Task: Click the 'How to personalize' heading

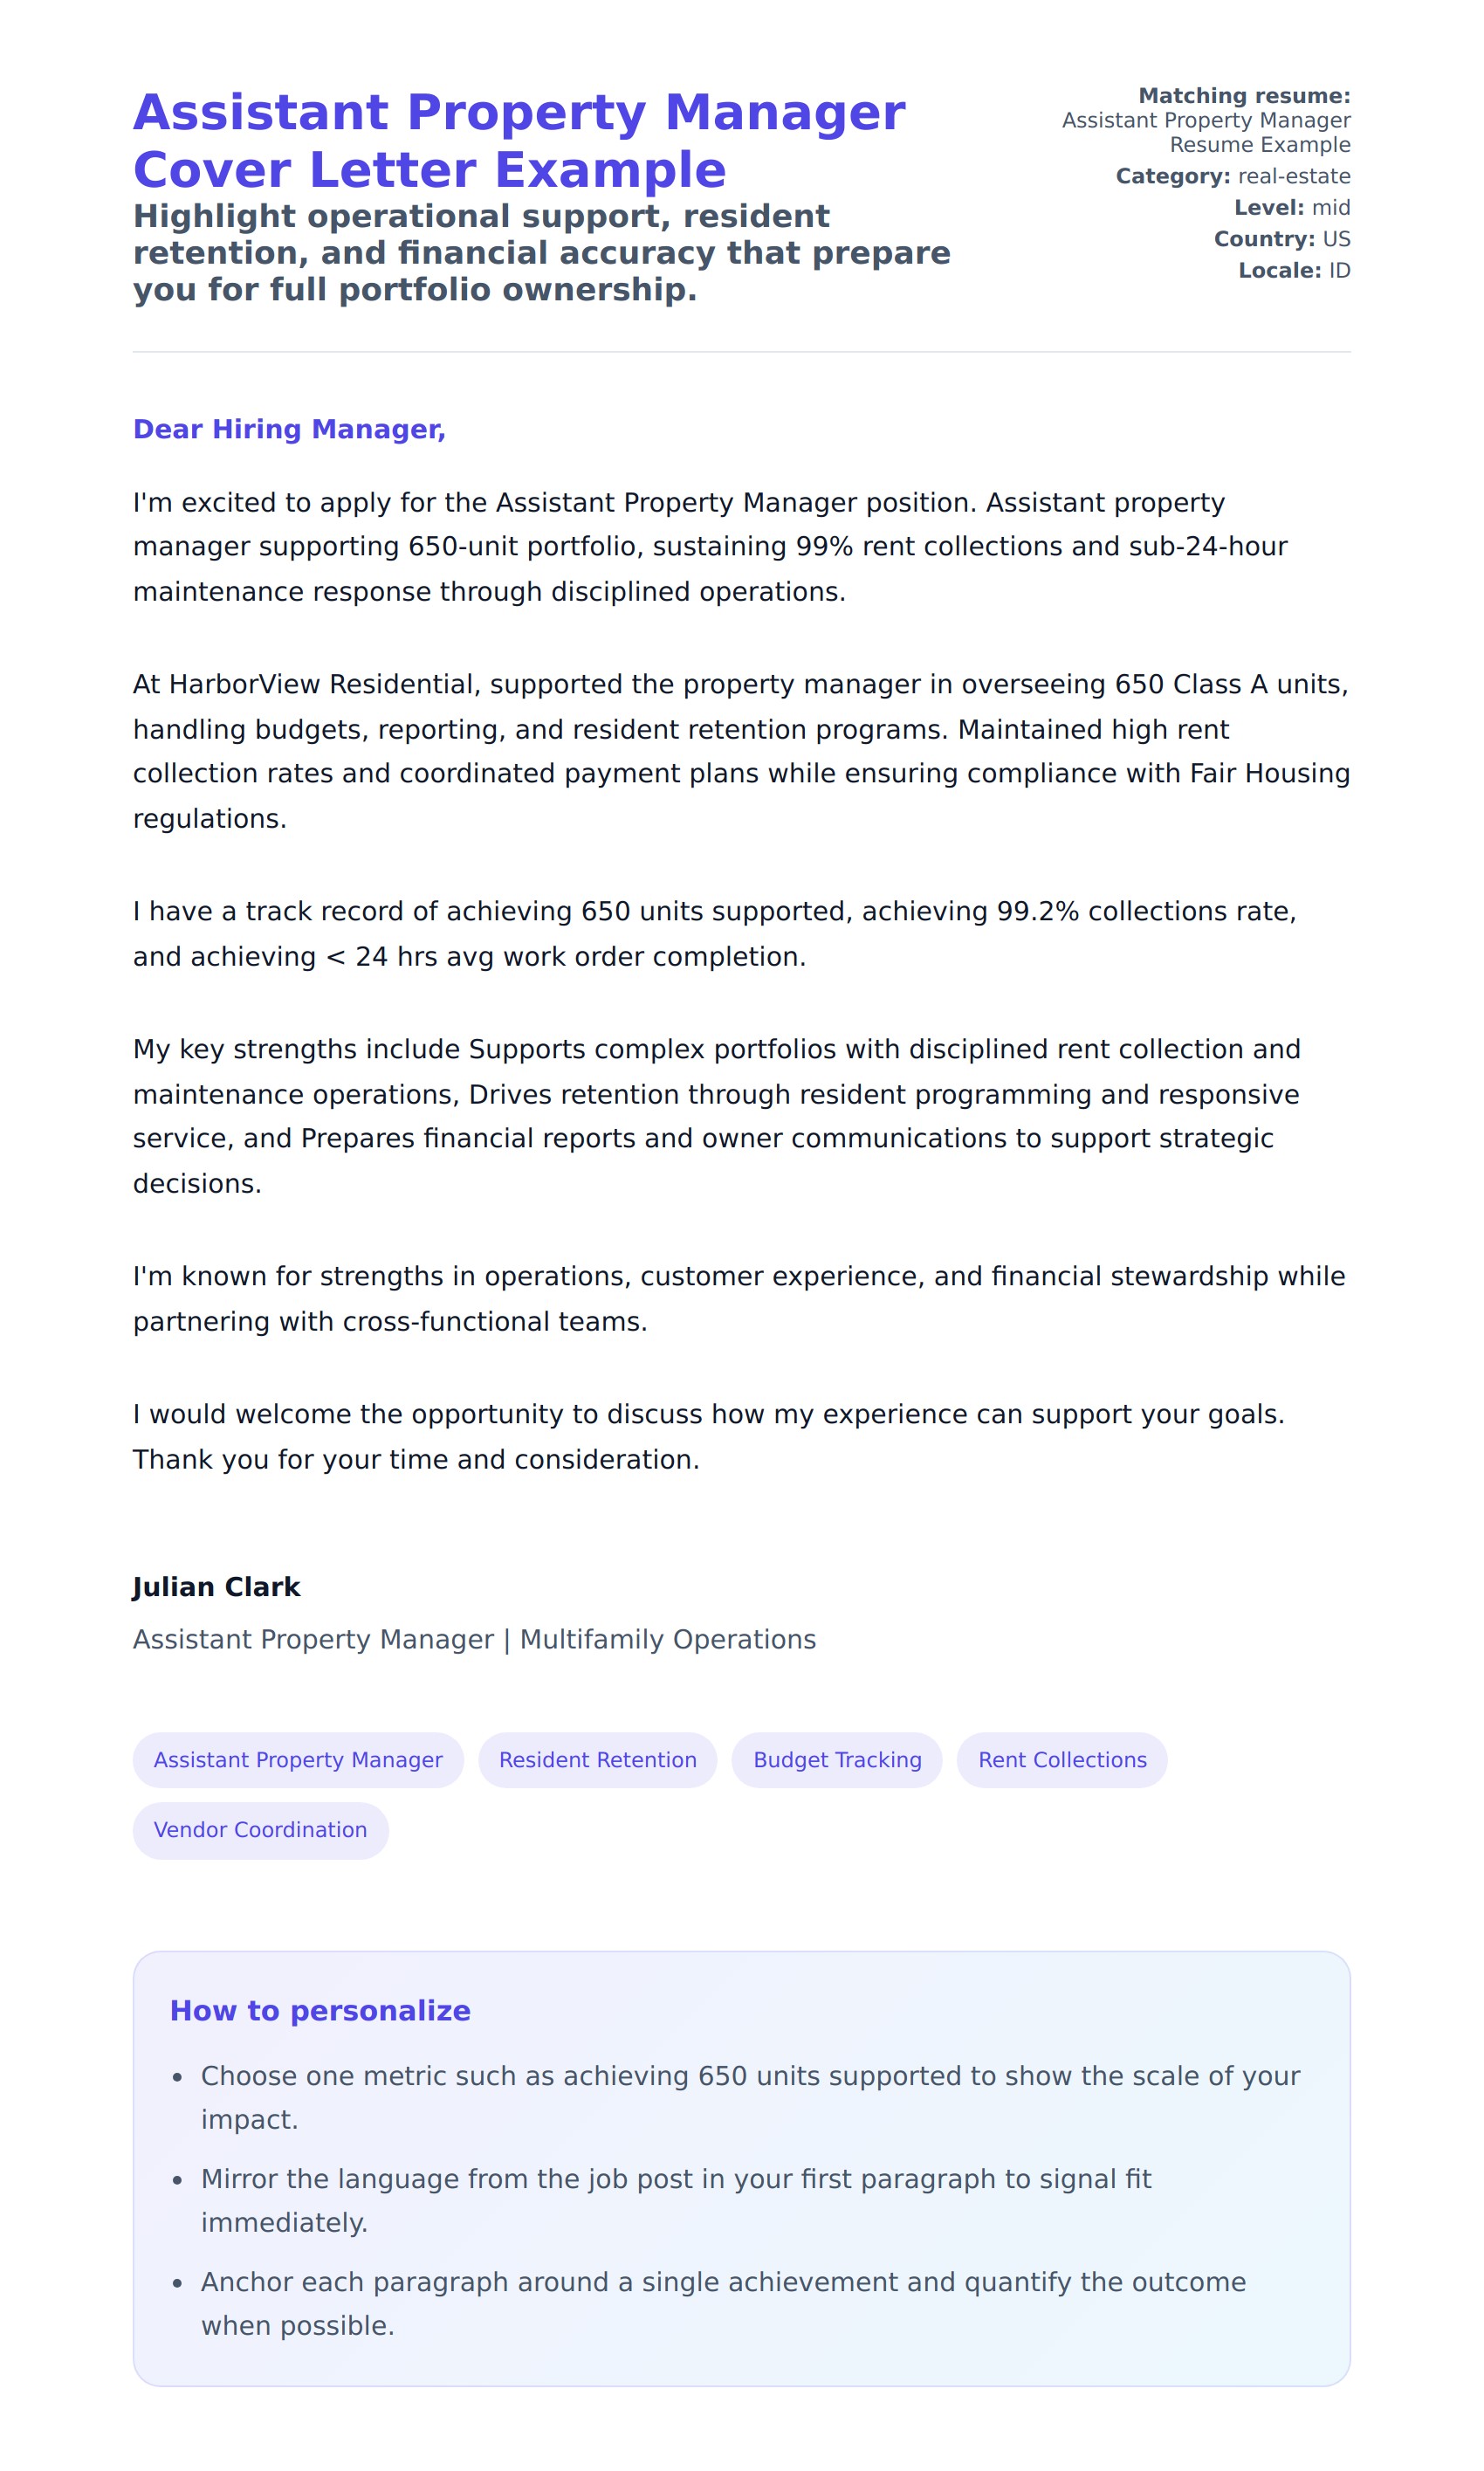Action: coord(320,2011)
